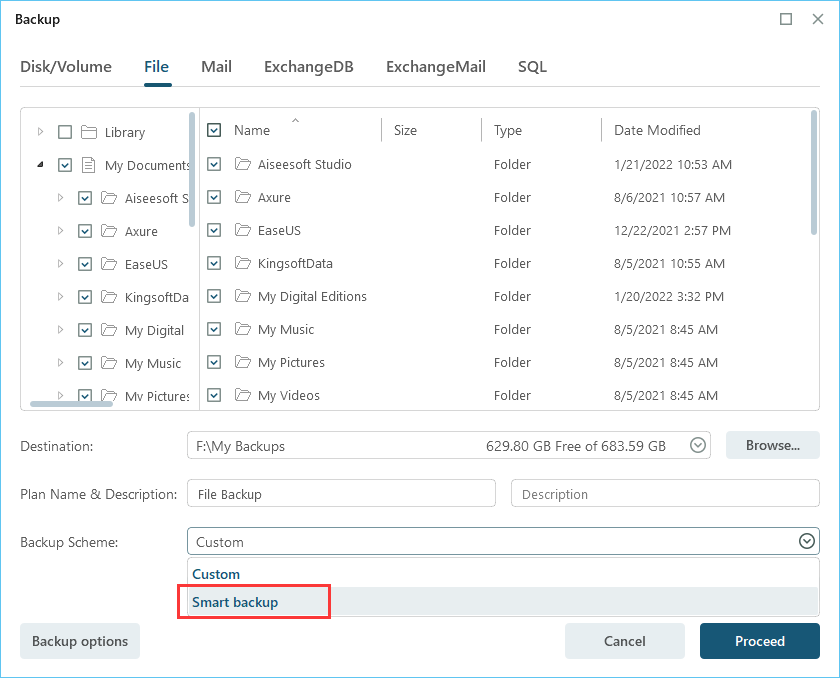Check the Library checkbox in the tree
The width and height of the screenshot is (840, 678).
coord(65,132)
